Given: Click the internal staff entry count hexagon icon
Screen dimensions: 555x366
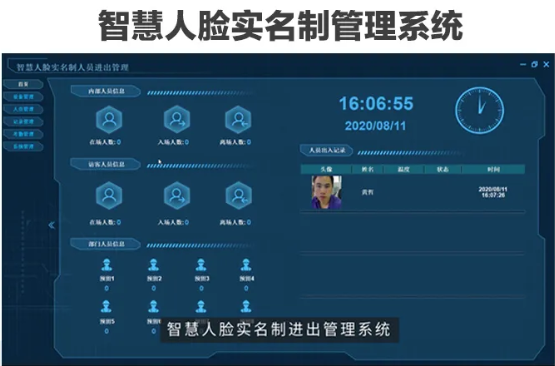Looking at the screenshot, I should tap(177, 119).
